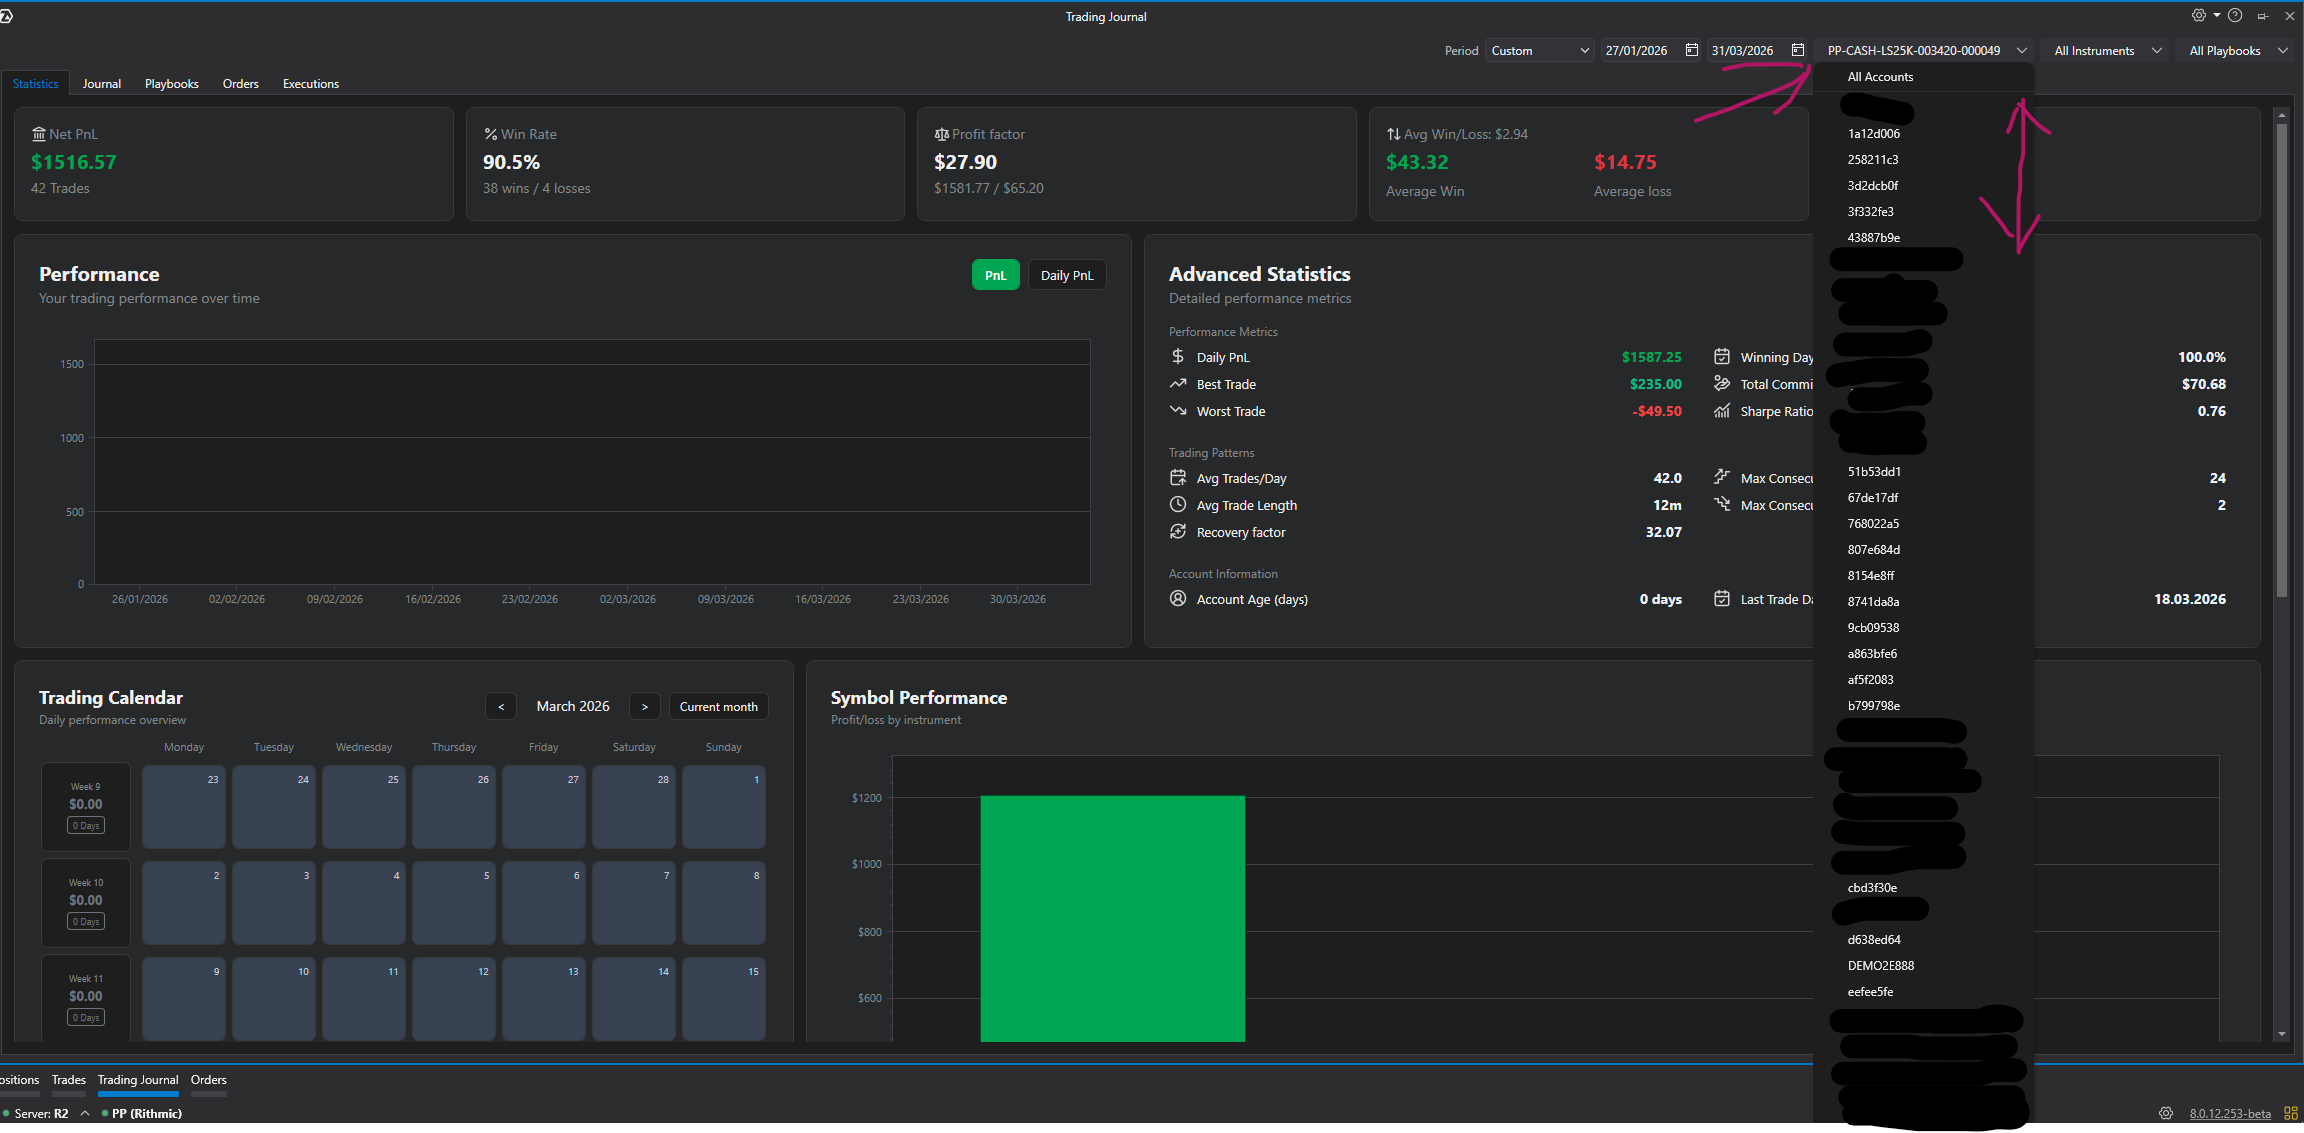
Task: Open calendar picker for the 31/03/2026 end date
Action: pyautogui.click(x=1797, y=50)
